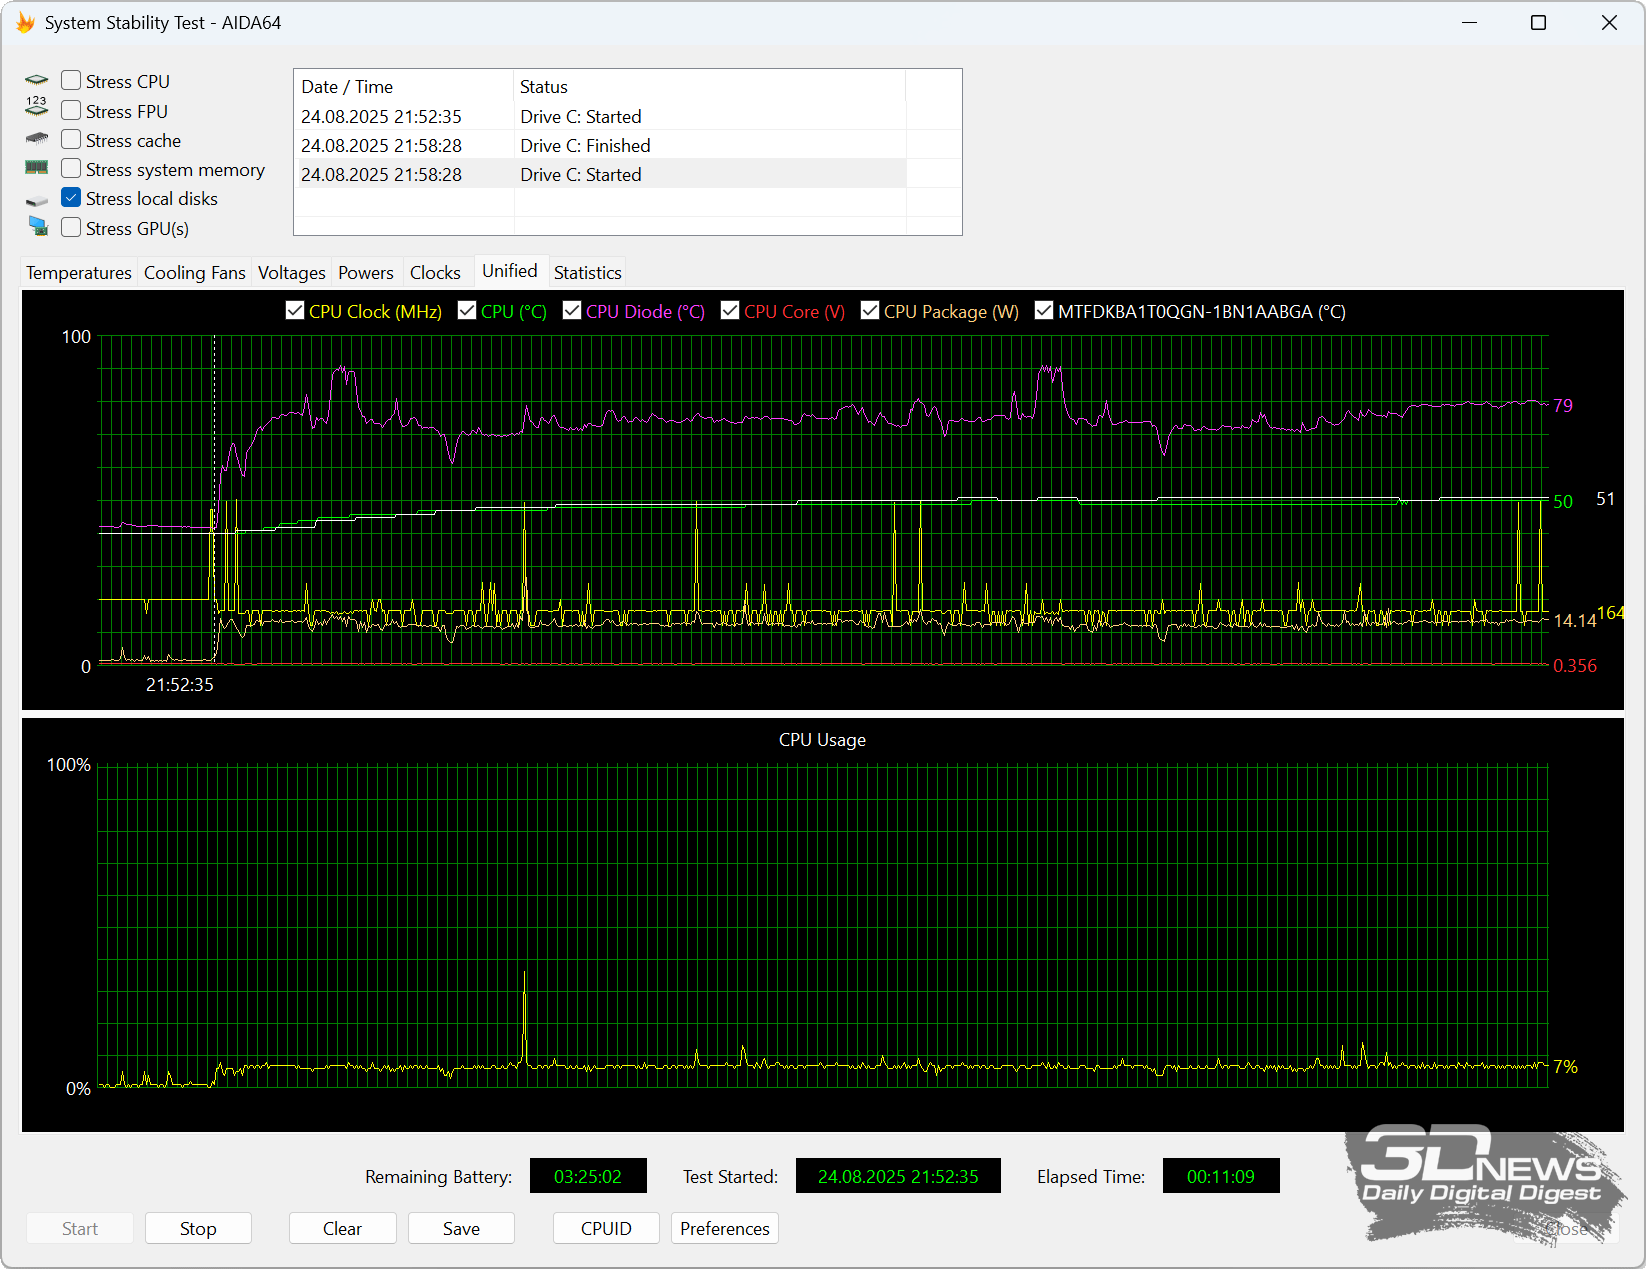Hide the CPU Clock (MHz) graph line
The width and height of the screenshot is (1646, 1269).
[295, 310]
